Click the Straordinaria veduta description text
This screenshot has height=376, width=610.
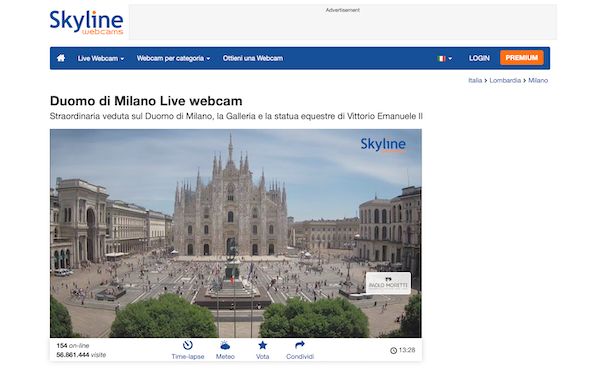(x=236, y=116)
